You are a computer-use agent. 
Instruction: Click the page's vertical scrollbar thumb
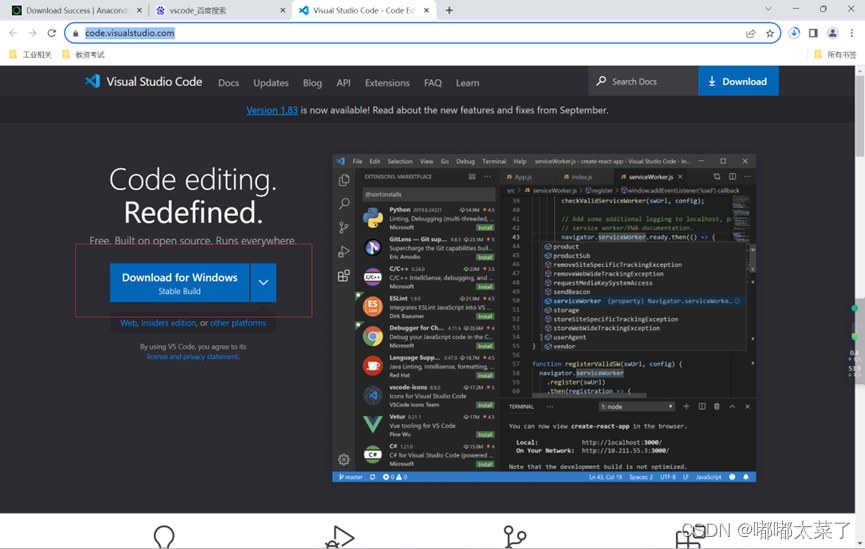[x=860, y=116]
